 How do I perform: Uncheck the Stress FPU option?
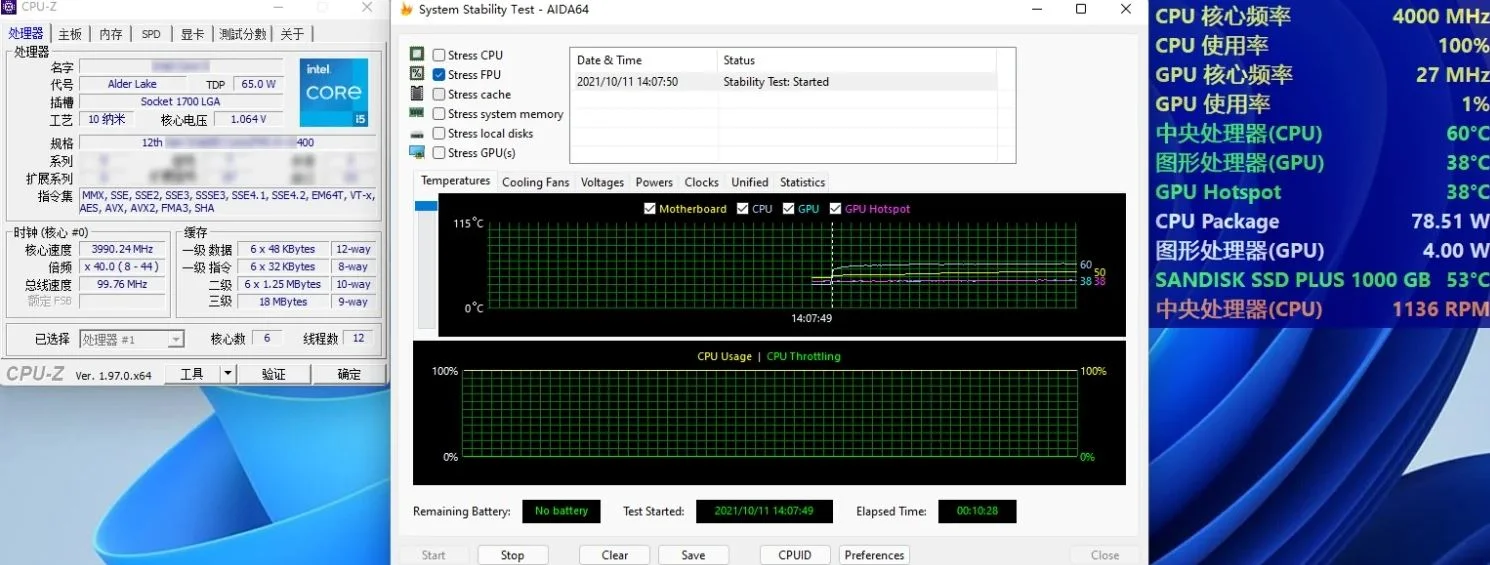point(439,75)
